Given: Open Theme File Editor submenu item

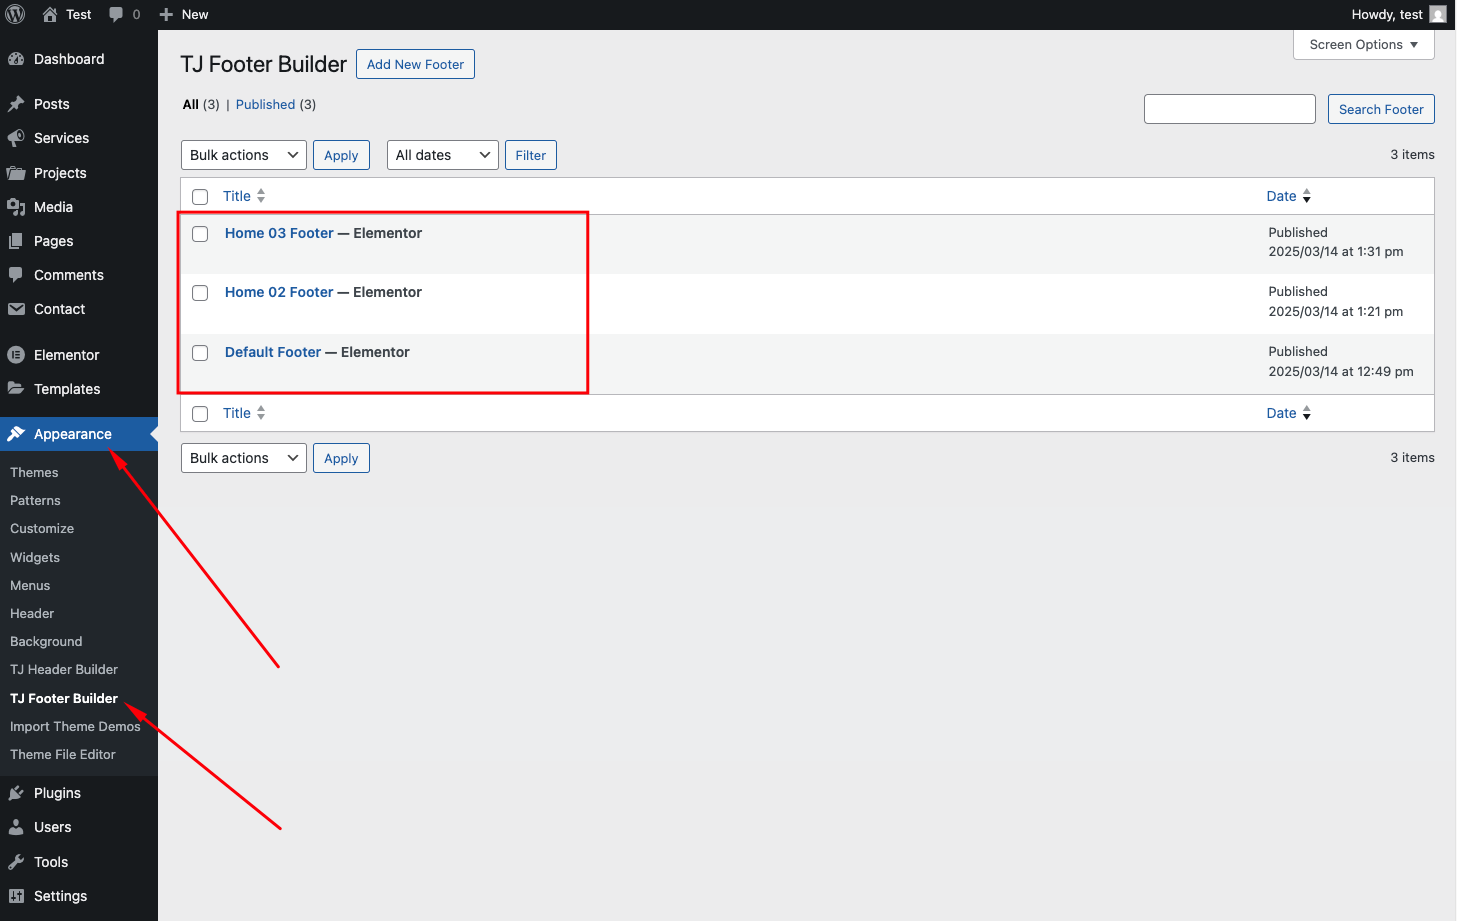Looking at the screenshot, I should pyautogui.click(x=63, y=754).
